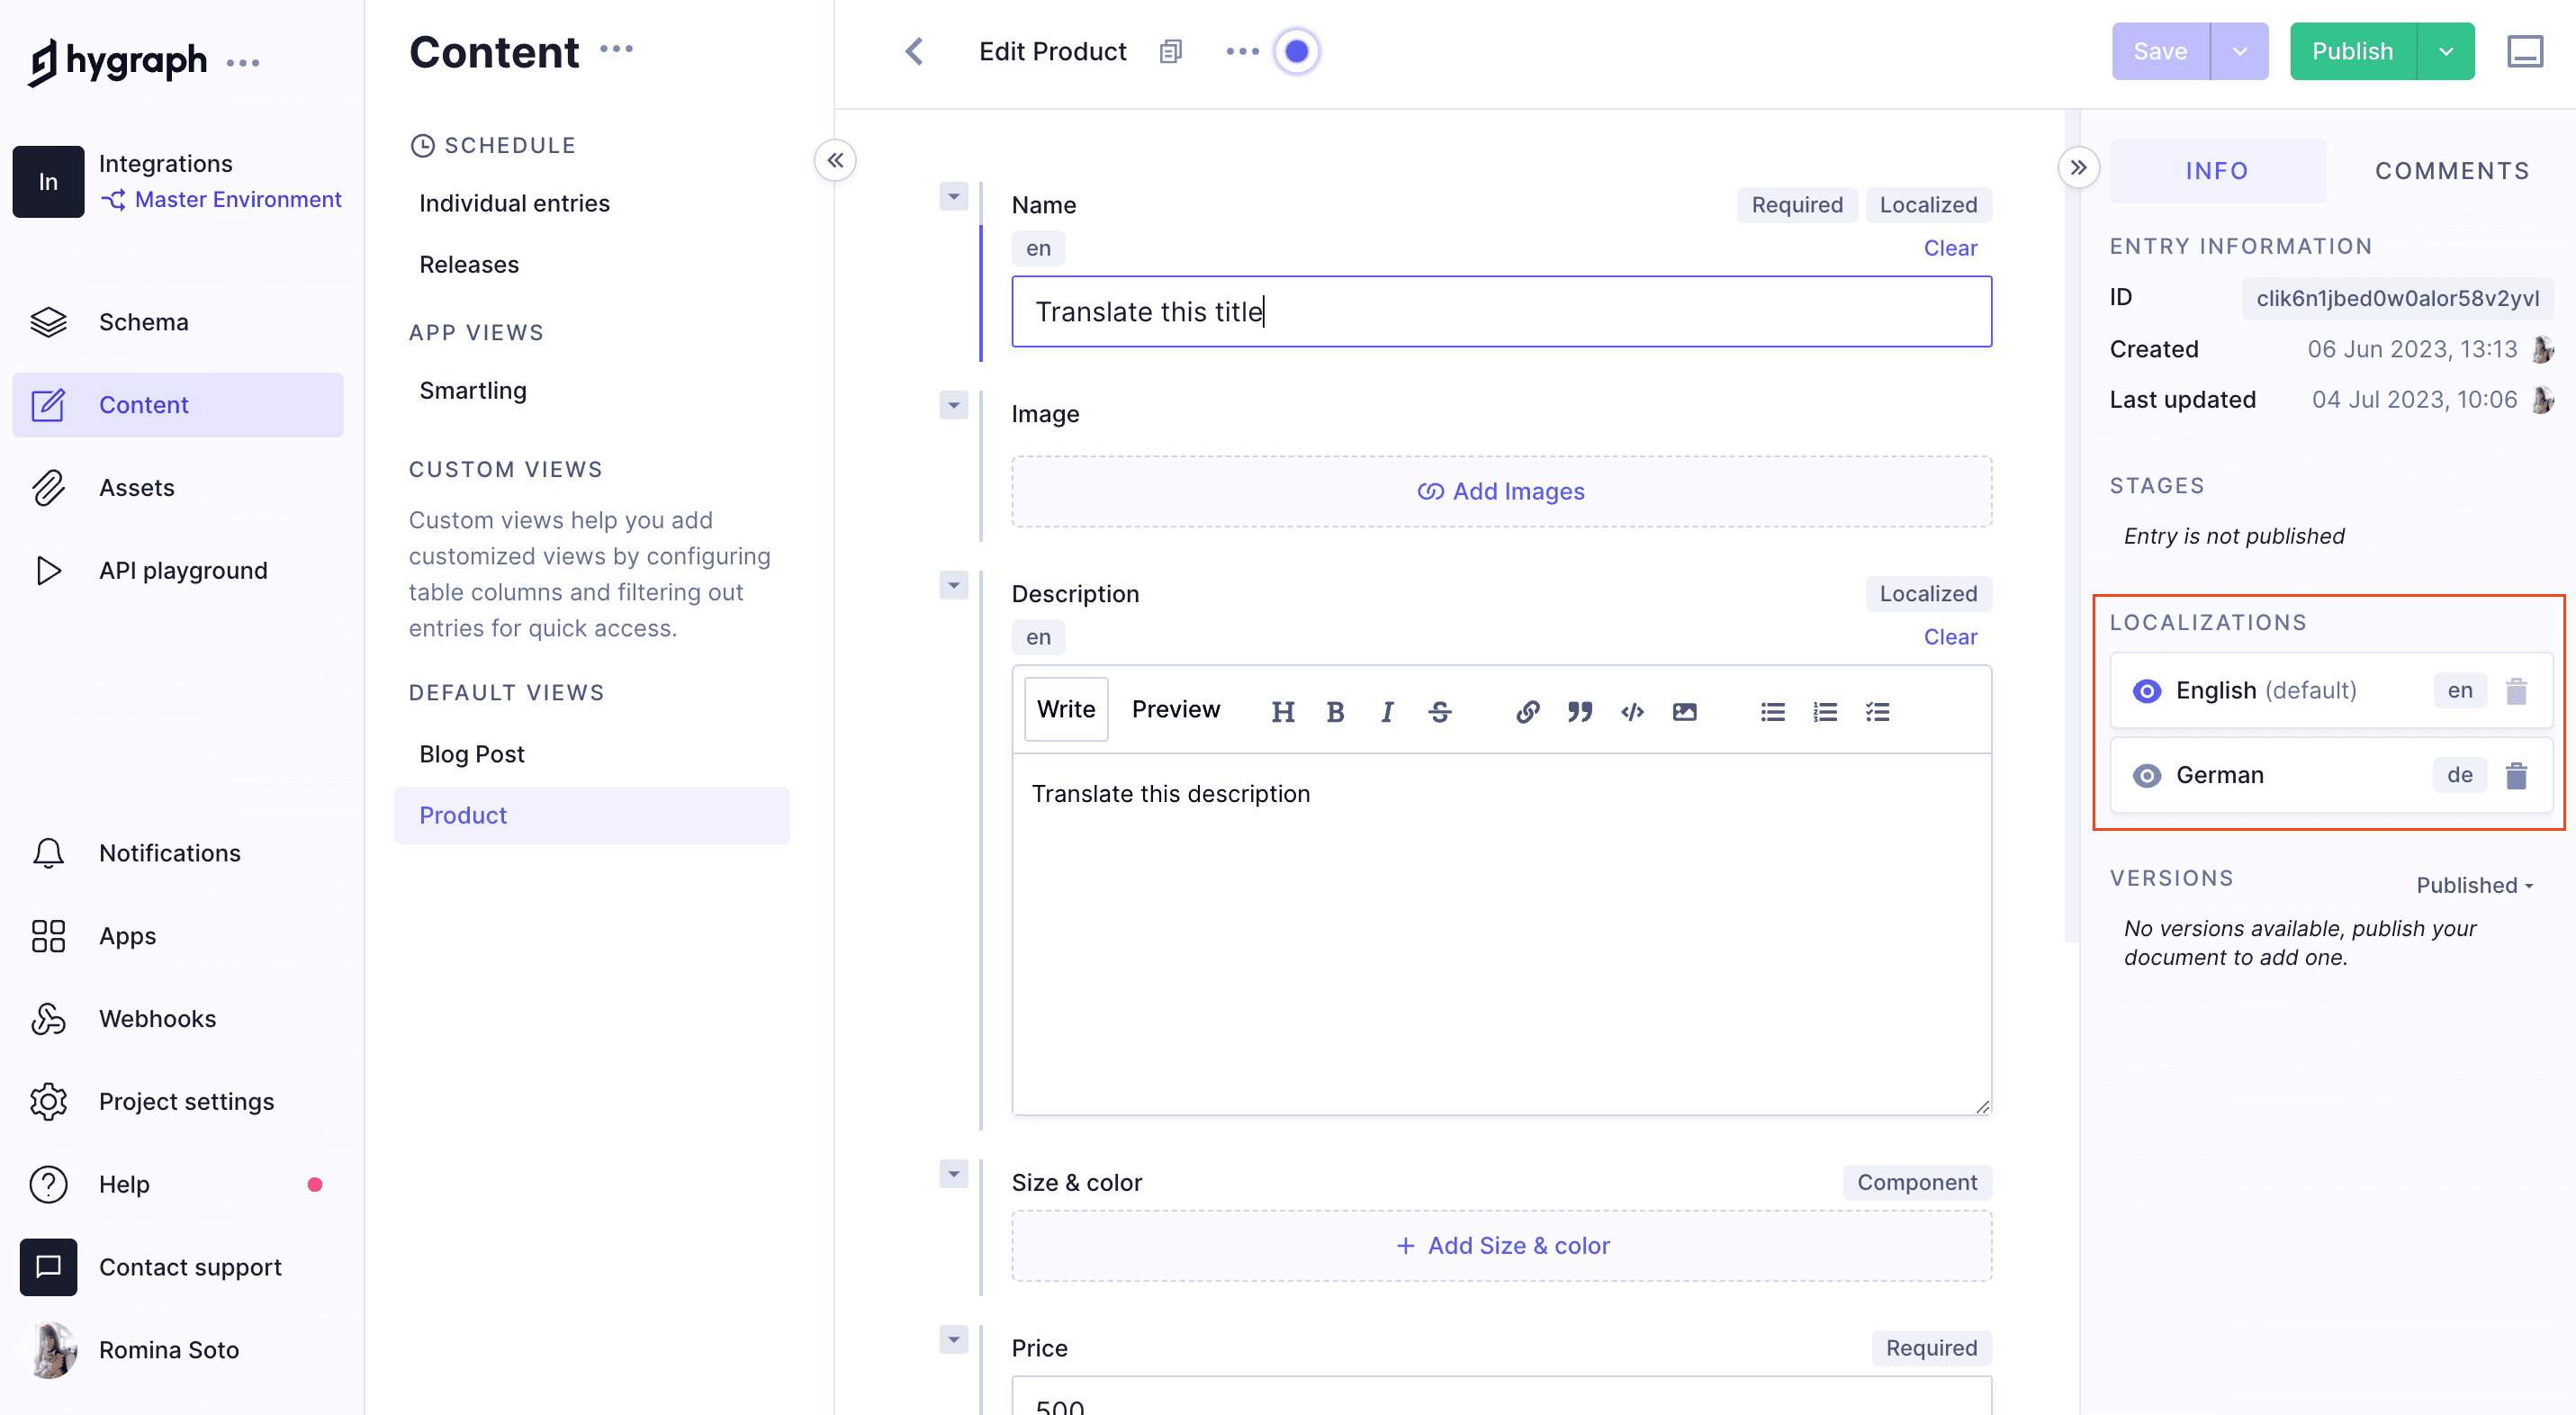Go back using the left arrow
Viewport: 2576px width, 1415px height.
point(914,51)
